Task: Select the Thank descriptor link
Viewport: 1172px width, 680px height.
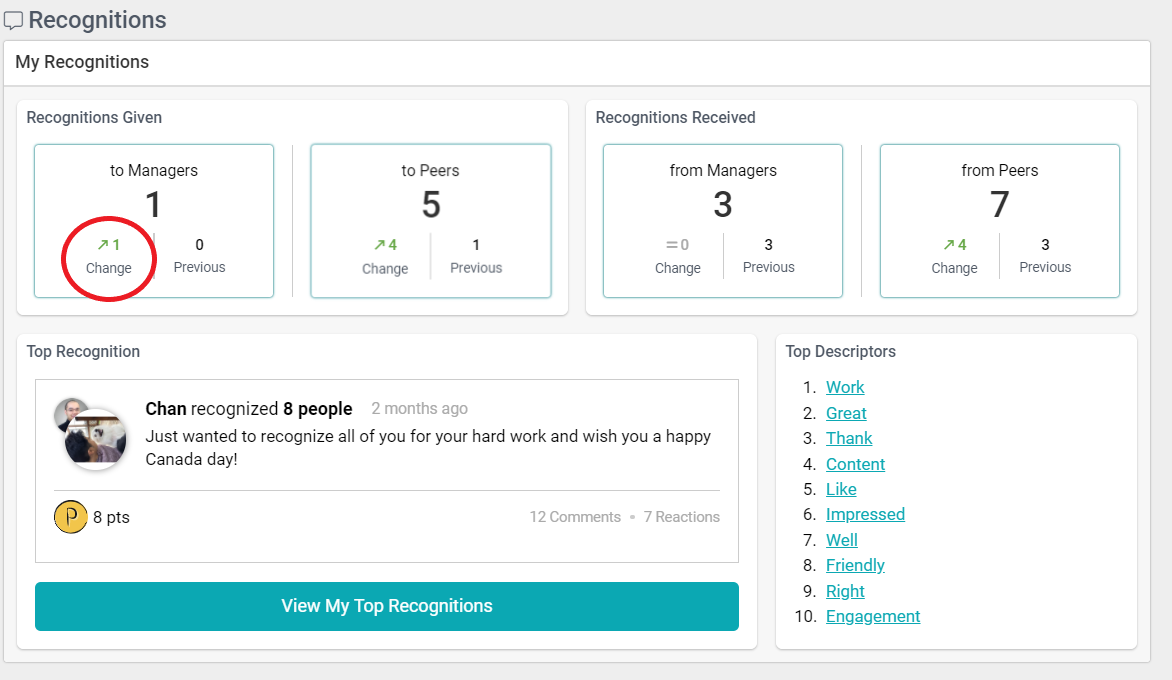Action: [x=849, y=438]
